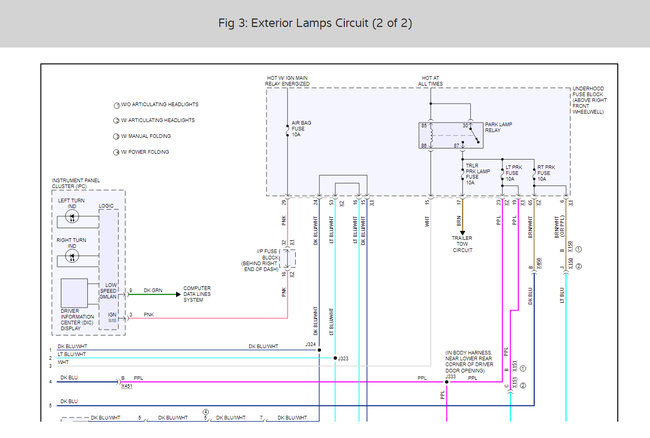Viewport: 650px width, 438px height.
Task: Click the Left Turn indicator LED symbol
Action: [x=72, y=217]
